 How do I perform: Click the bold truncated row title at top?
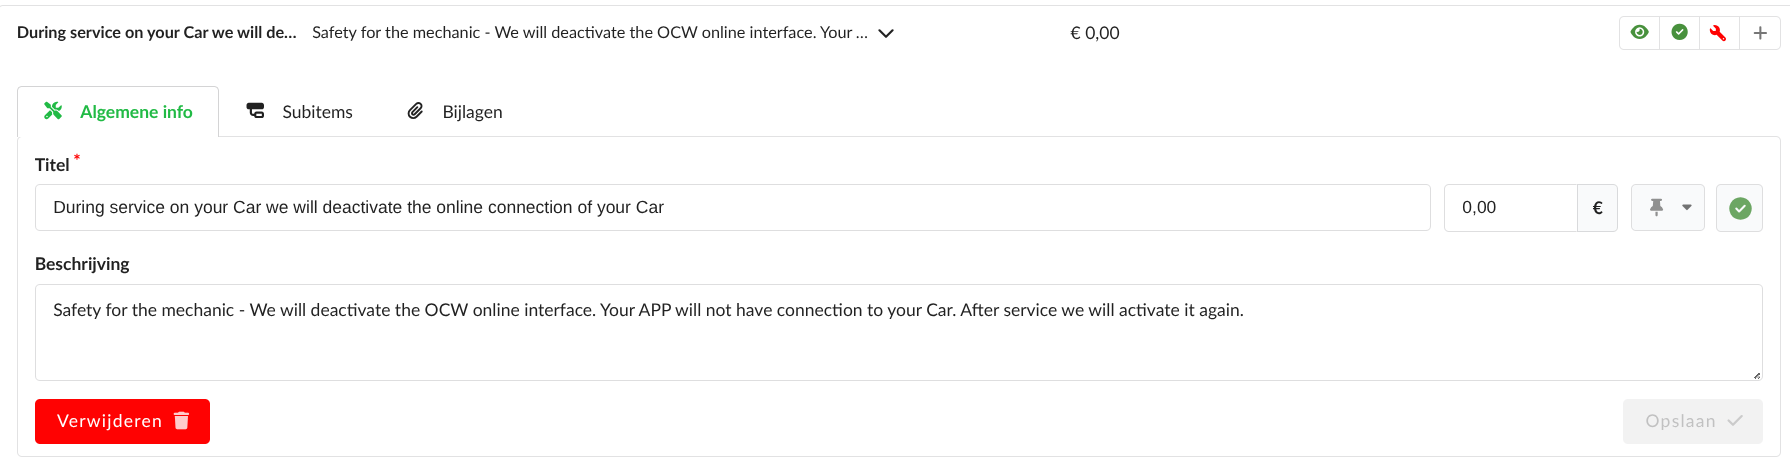pos(156,33)
